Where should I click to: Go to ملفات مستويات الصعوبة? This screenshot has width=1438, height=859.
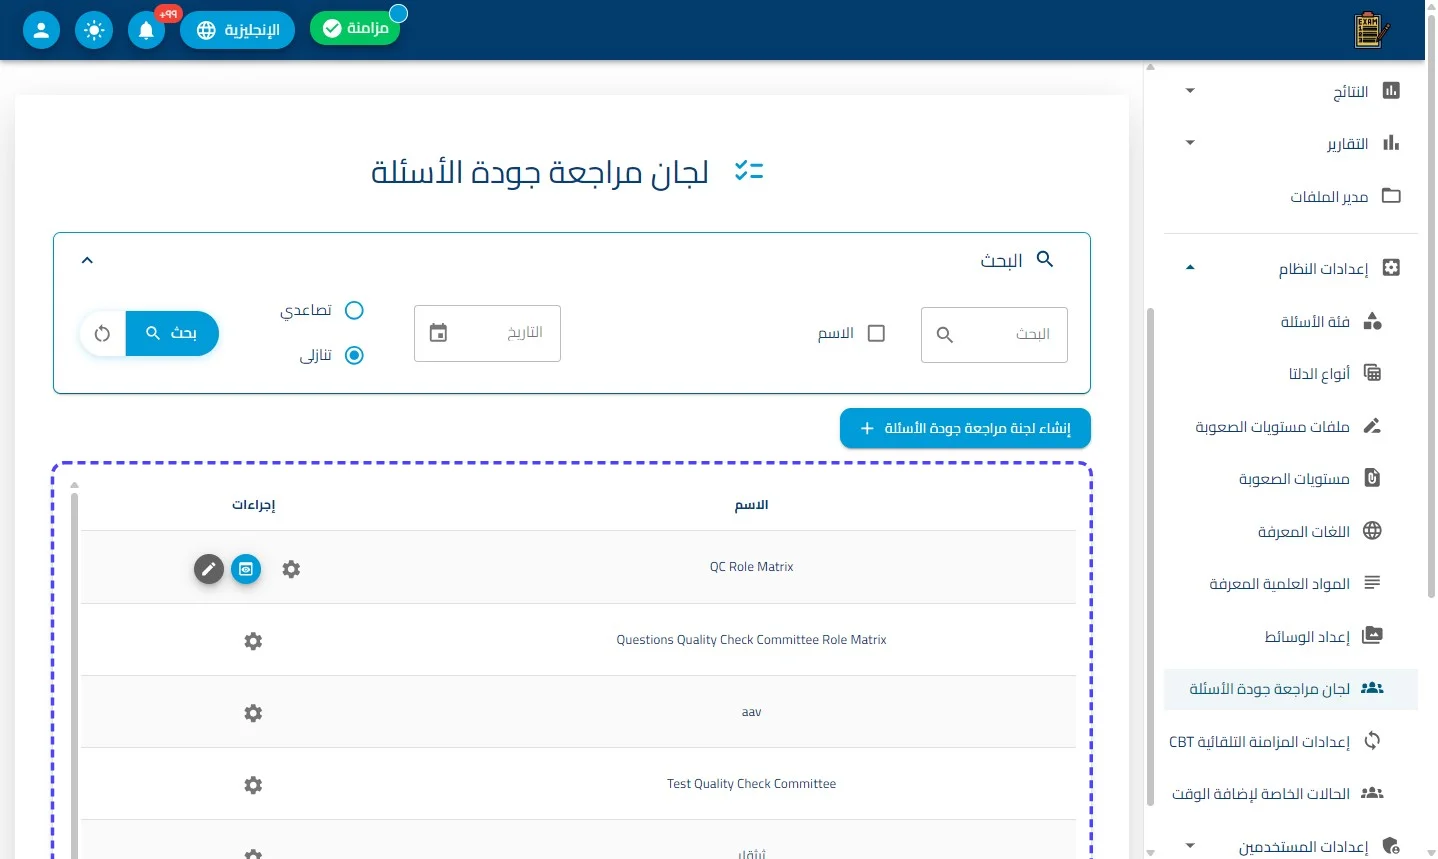(1291, 426)
